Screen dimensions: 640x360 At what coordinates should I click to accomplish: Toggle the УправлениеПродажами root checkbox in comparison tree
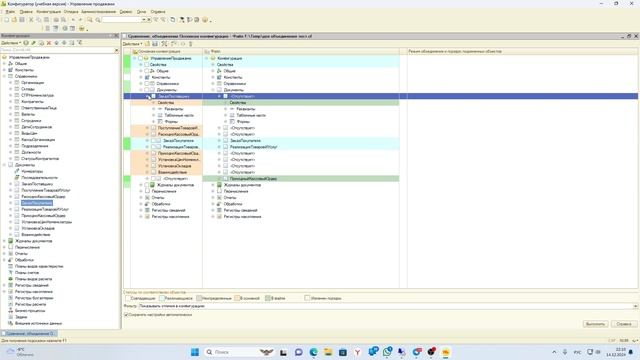tap(140, 58)
